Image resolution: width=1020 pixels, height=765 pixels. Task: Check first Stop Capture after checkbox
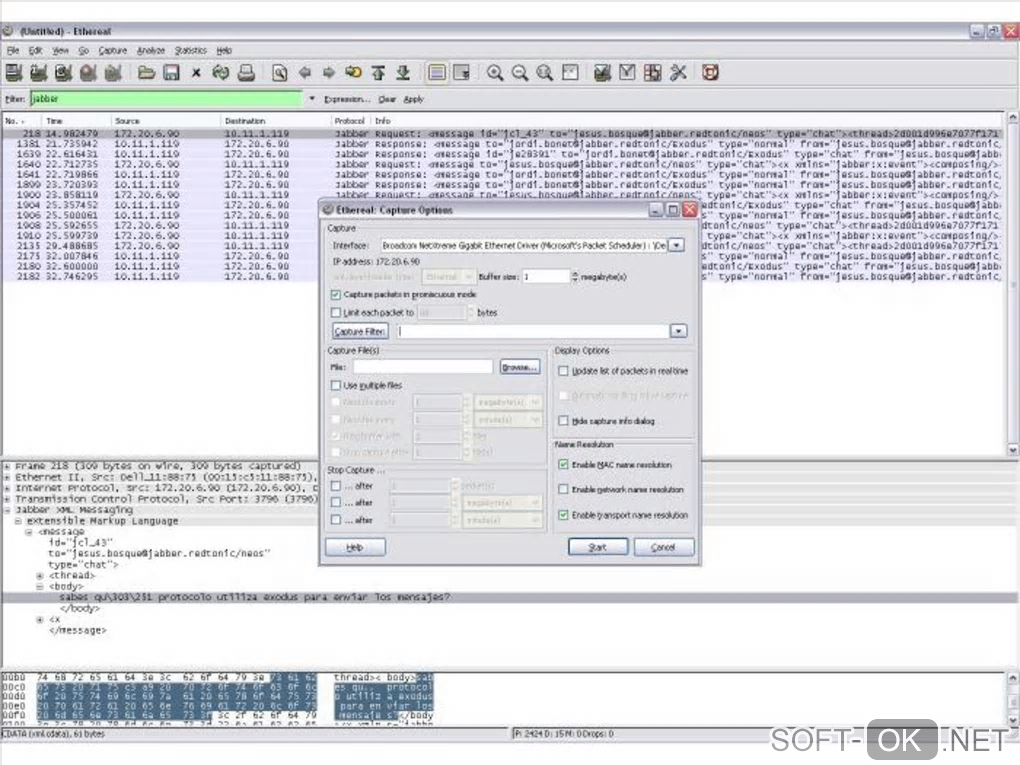(x=336, y=486)
